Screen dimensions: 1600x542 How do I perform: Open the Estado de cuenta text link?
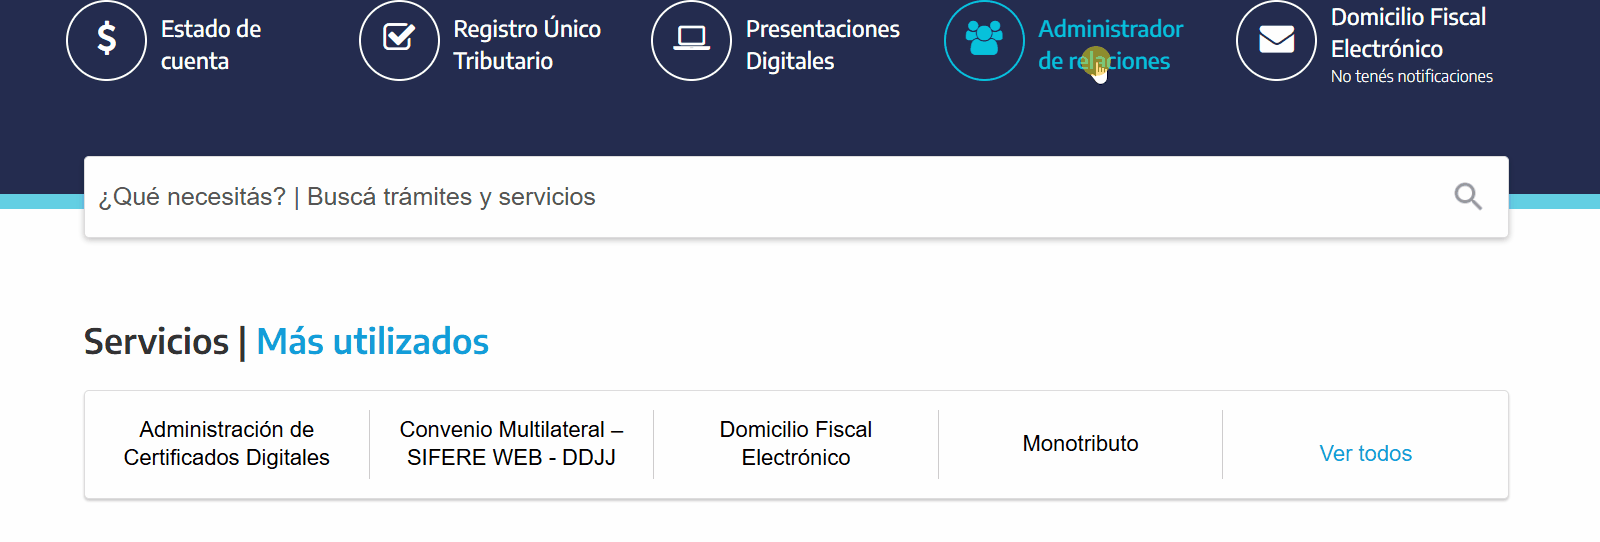[211, 45]
